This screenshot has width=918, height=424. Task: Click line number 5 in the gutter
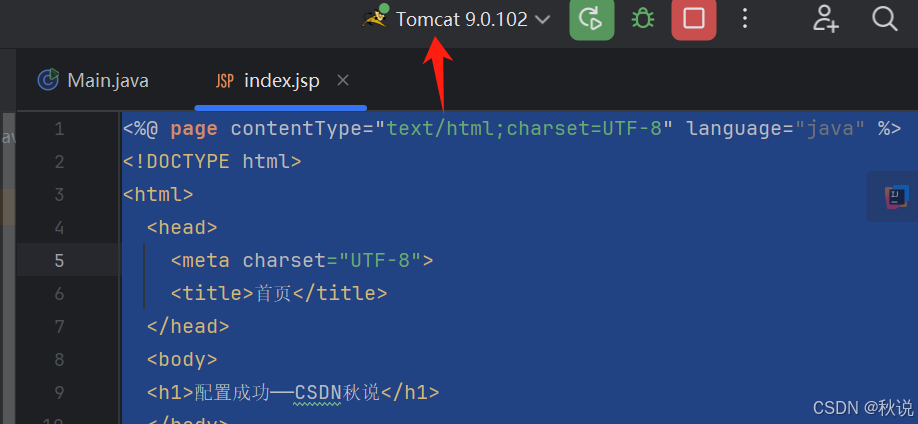(59, 260)
